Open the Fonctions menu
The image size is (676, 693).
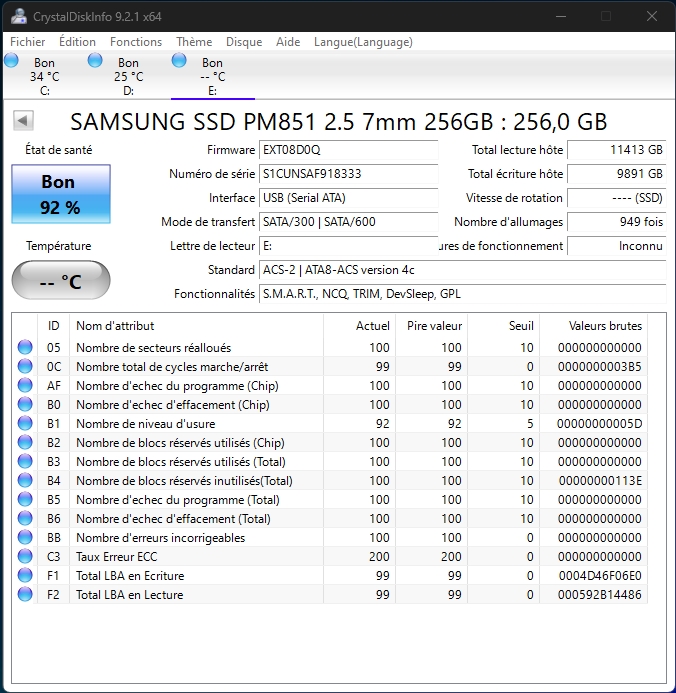click(x=136, y=42)
